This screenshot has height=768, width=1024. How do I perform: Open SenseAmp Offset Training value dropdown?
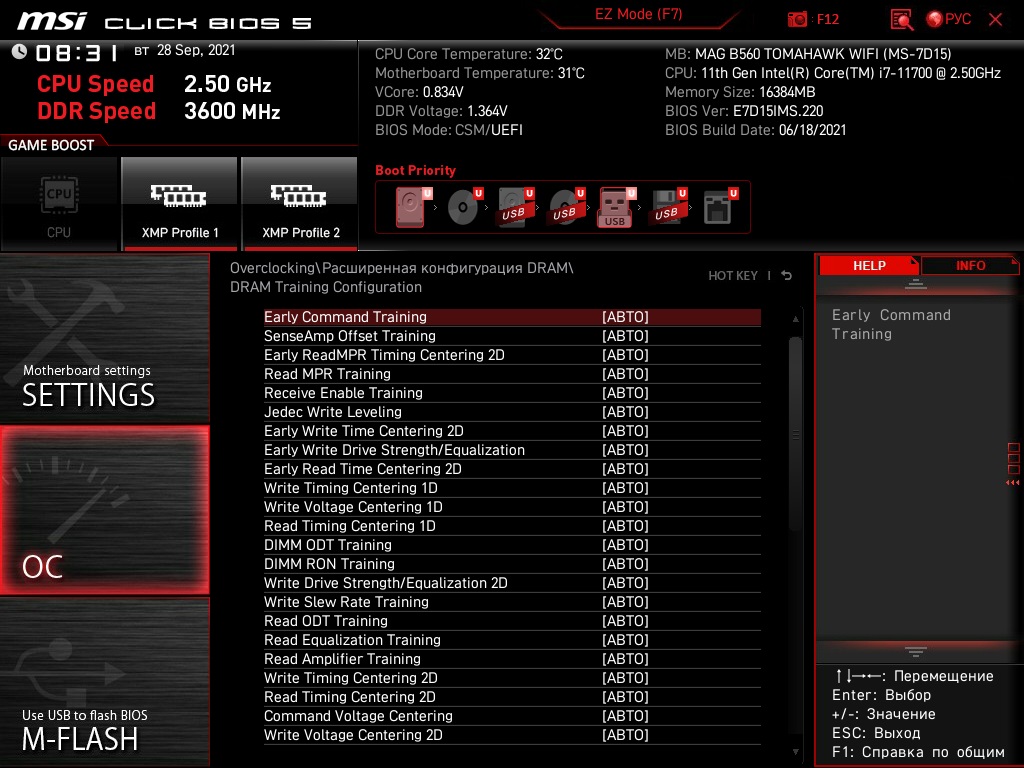(625, 336)
